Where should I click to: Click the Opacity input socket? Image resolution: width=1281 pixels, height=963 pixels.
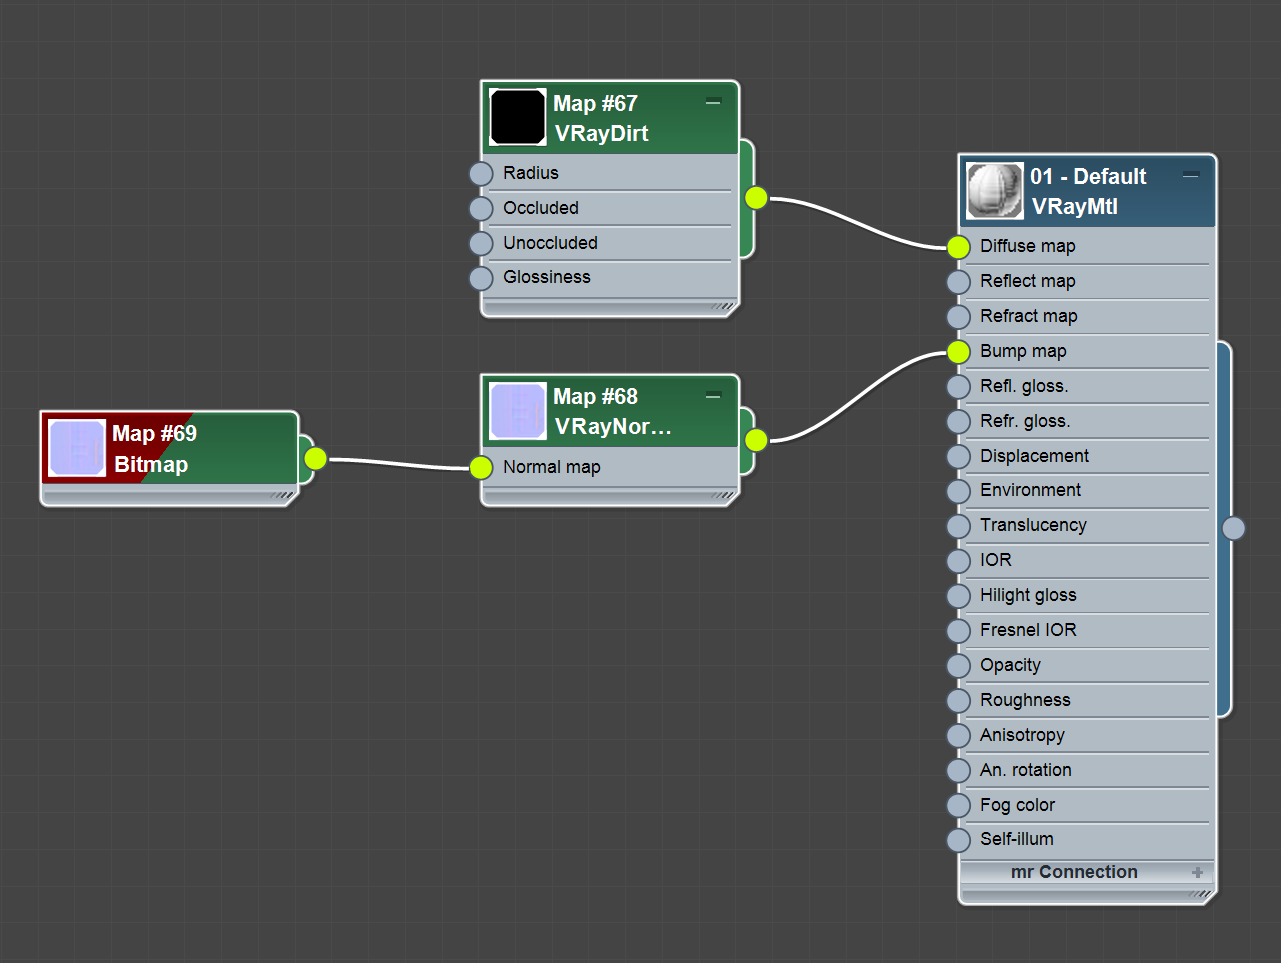[x=958, y=666]
